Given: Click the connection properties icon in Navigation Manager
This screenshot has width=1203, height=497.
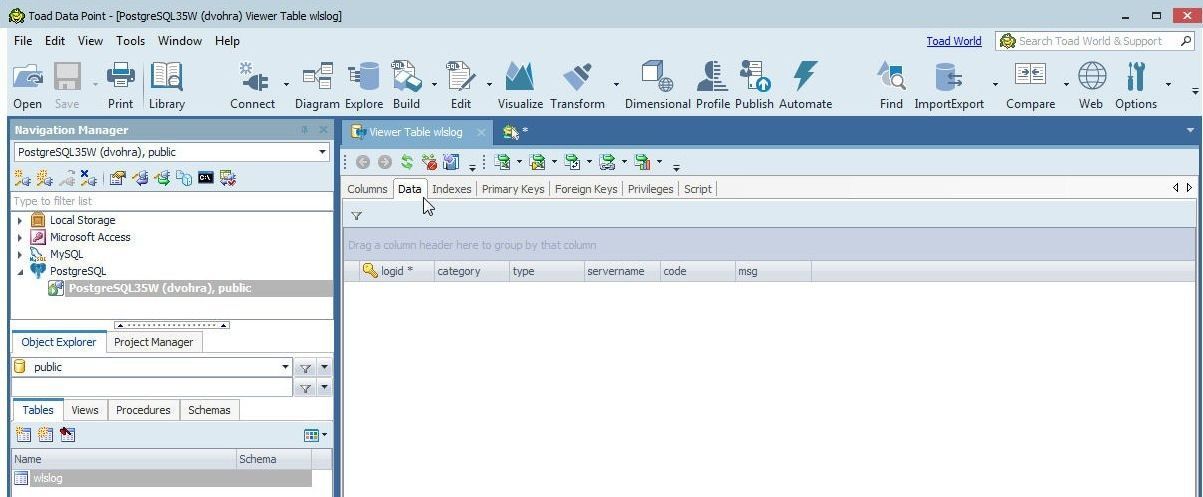Looking at the screenshot, I should [117, 178].
